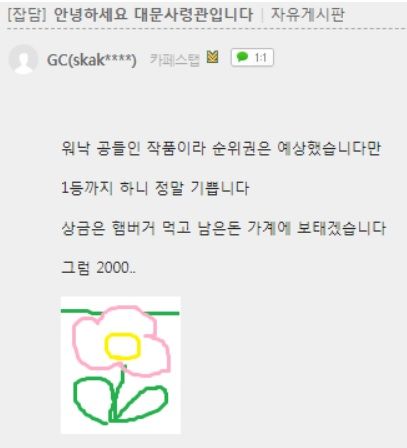Image resolution: width=407 pixels, height=448 pixels.
Task: Click the green speech bubble chat icon
Action: coord(242,57)
